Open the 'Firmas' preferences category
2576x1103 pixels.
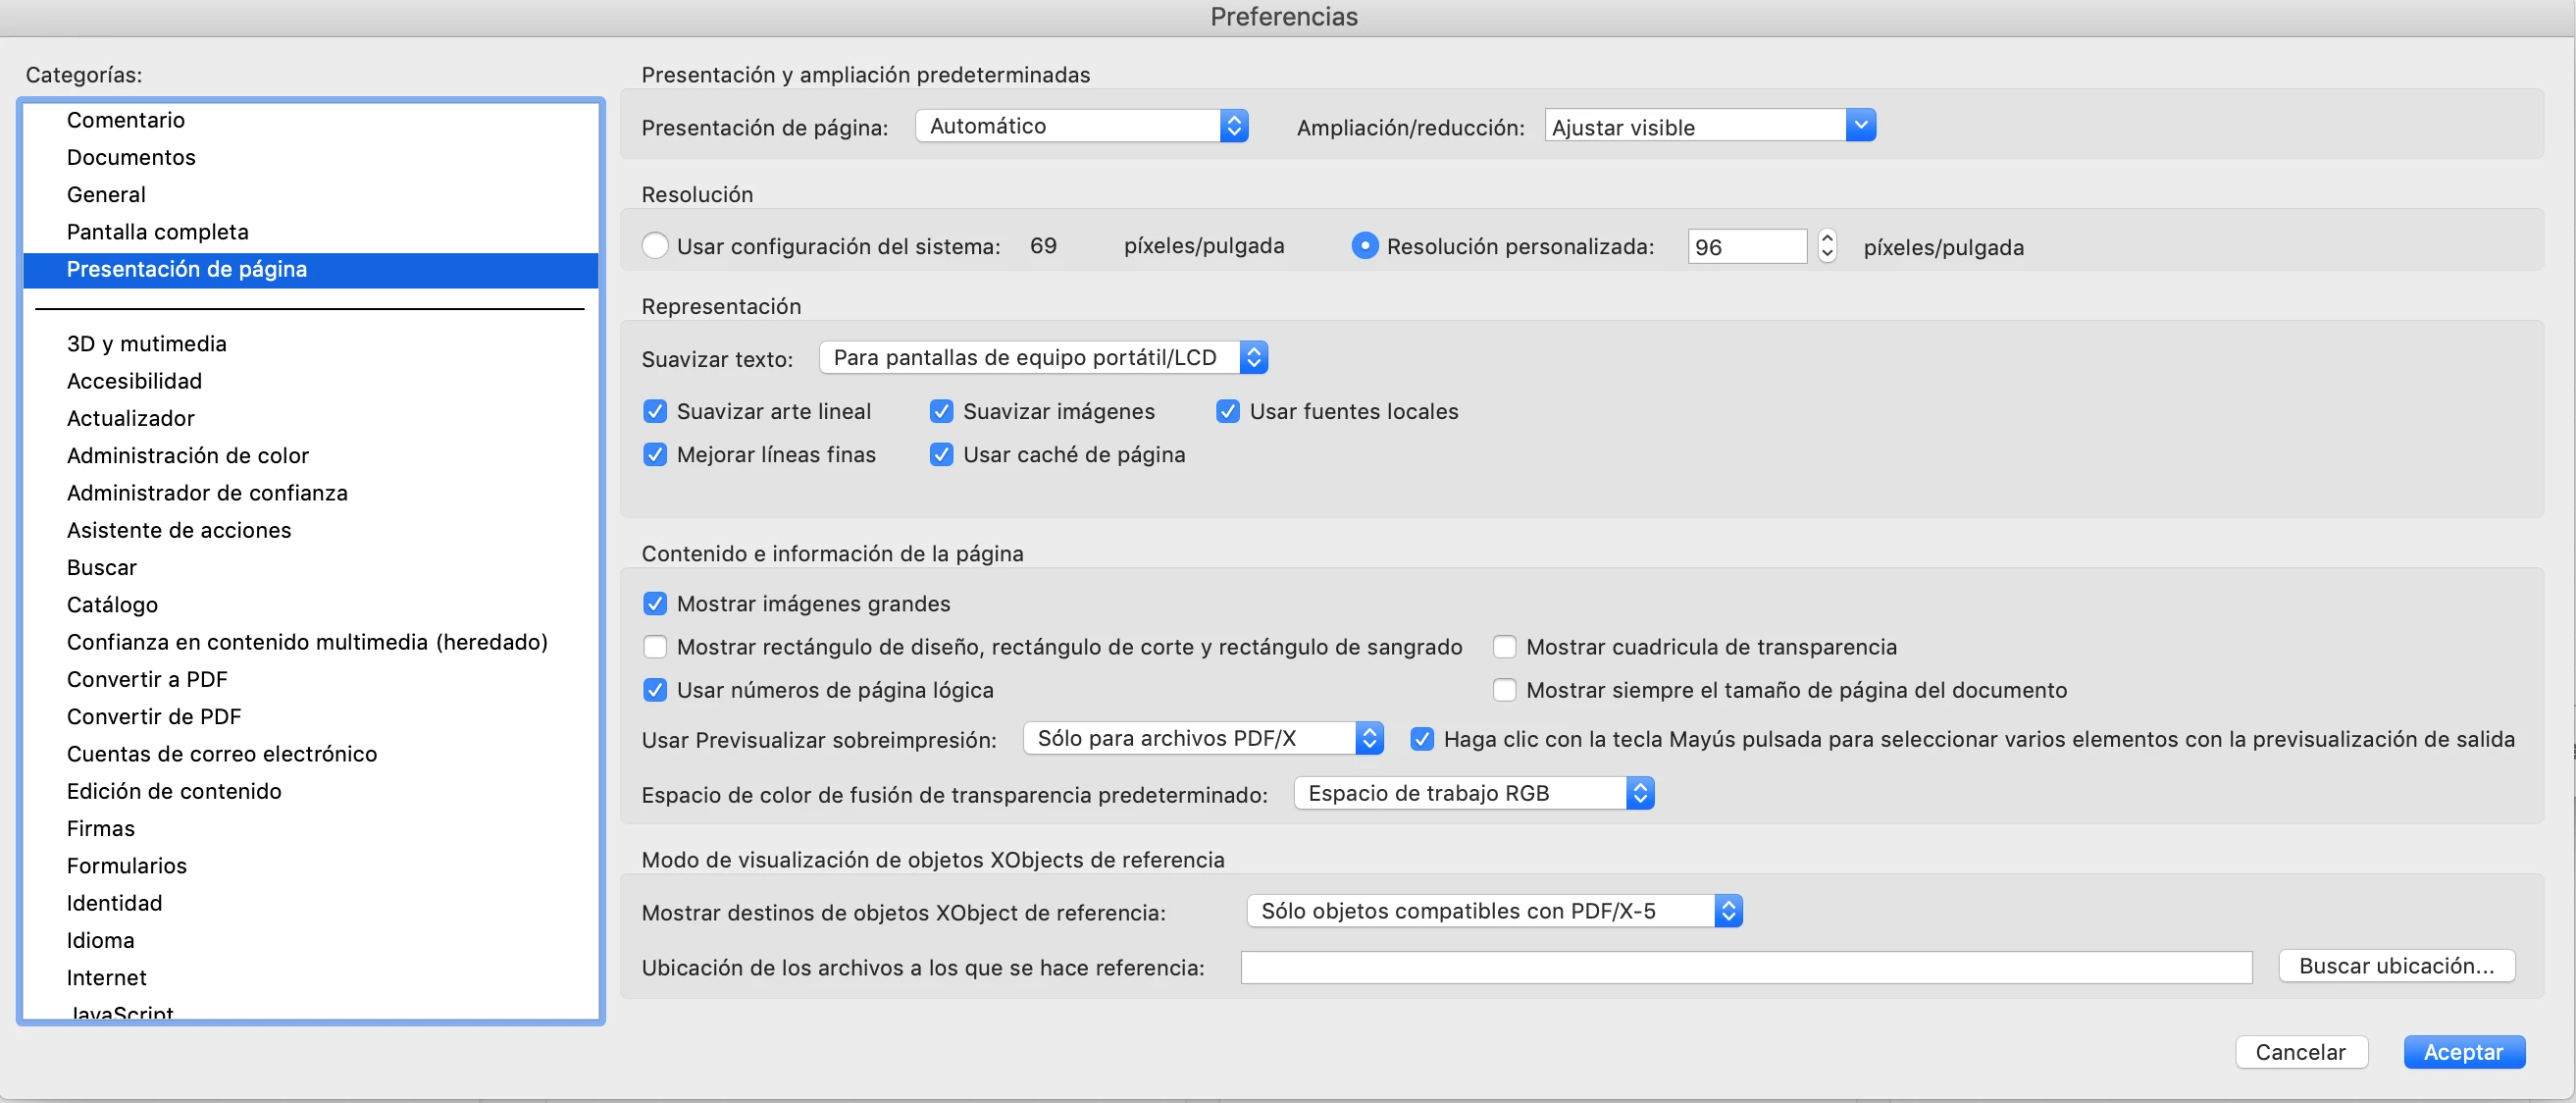pyautogui.click(x=100, y=828)
